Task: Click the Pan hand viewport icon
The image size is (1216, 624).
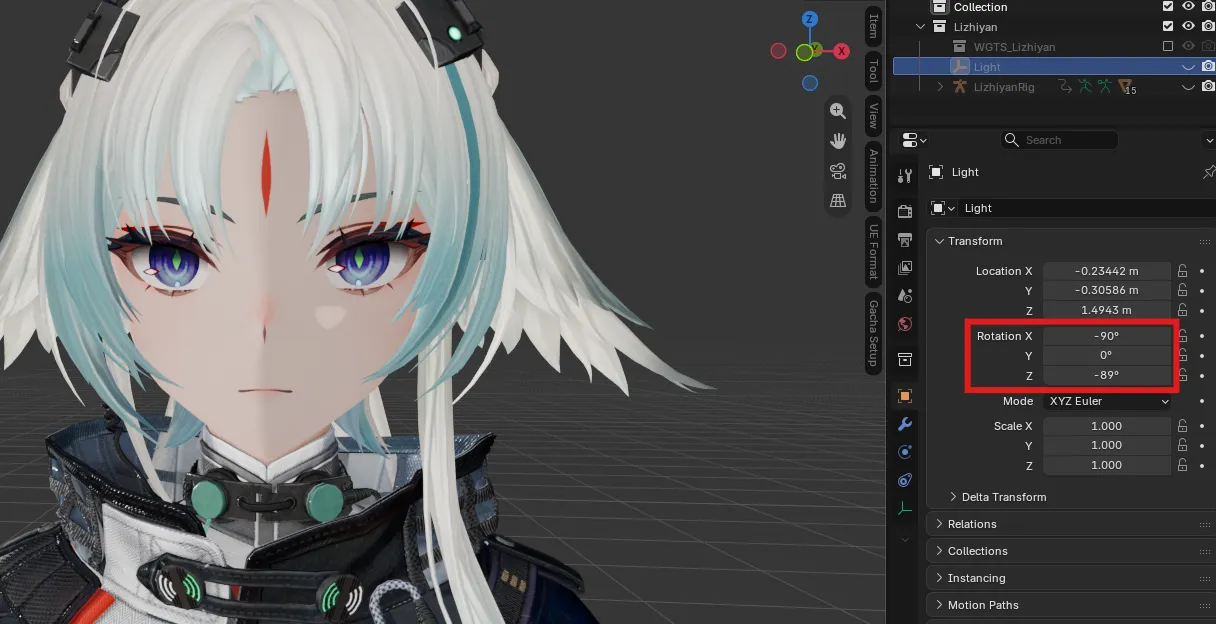Action: (838, 141)
